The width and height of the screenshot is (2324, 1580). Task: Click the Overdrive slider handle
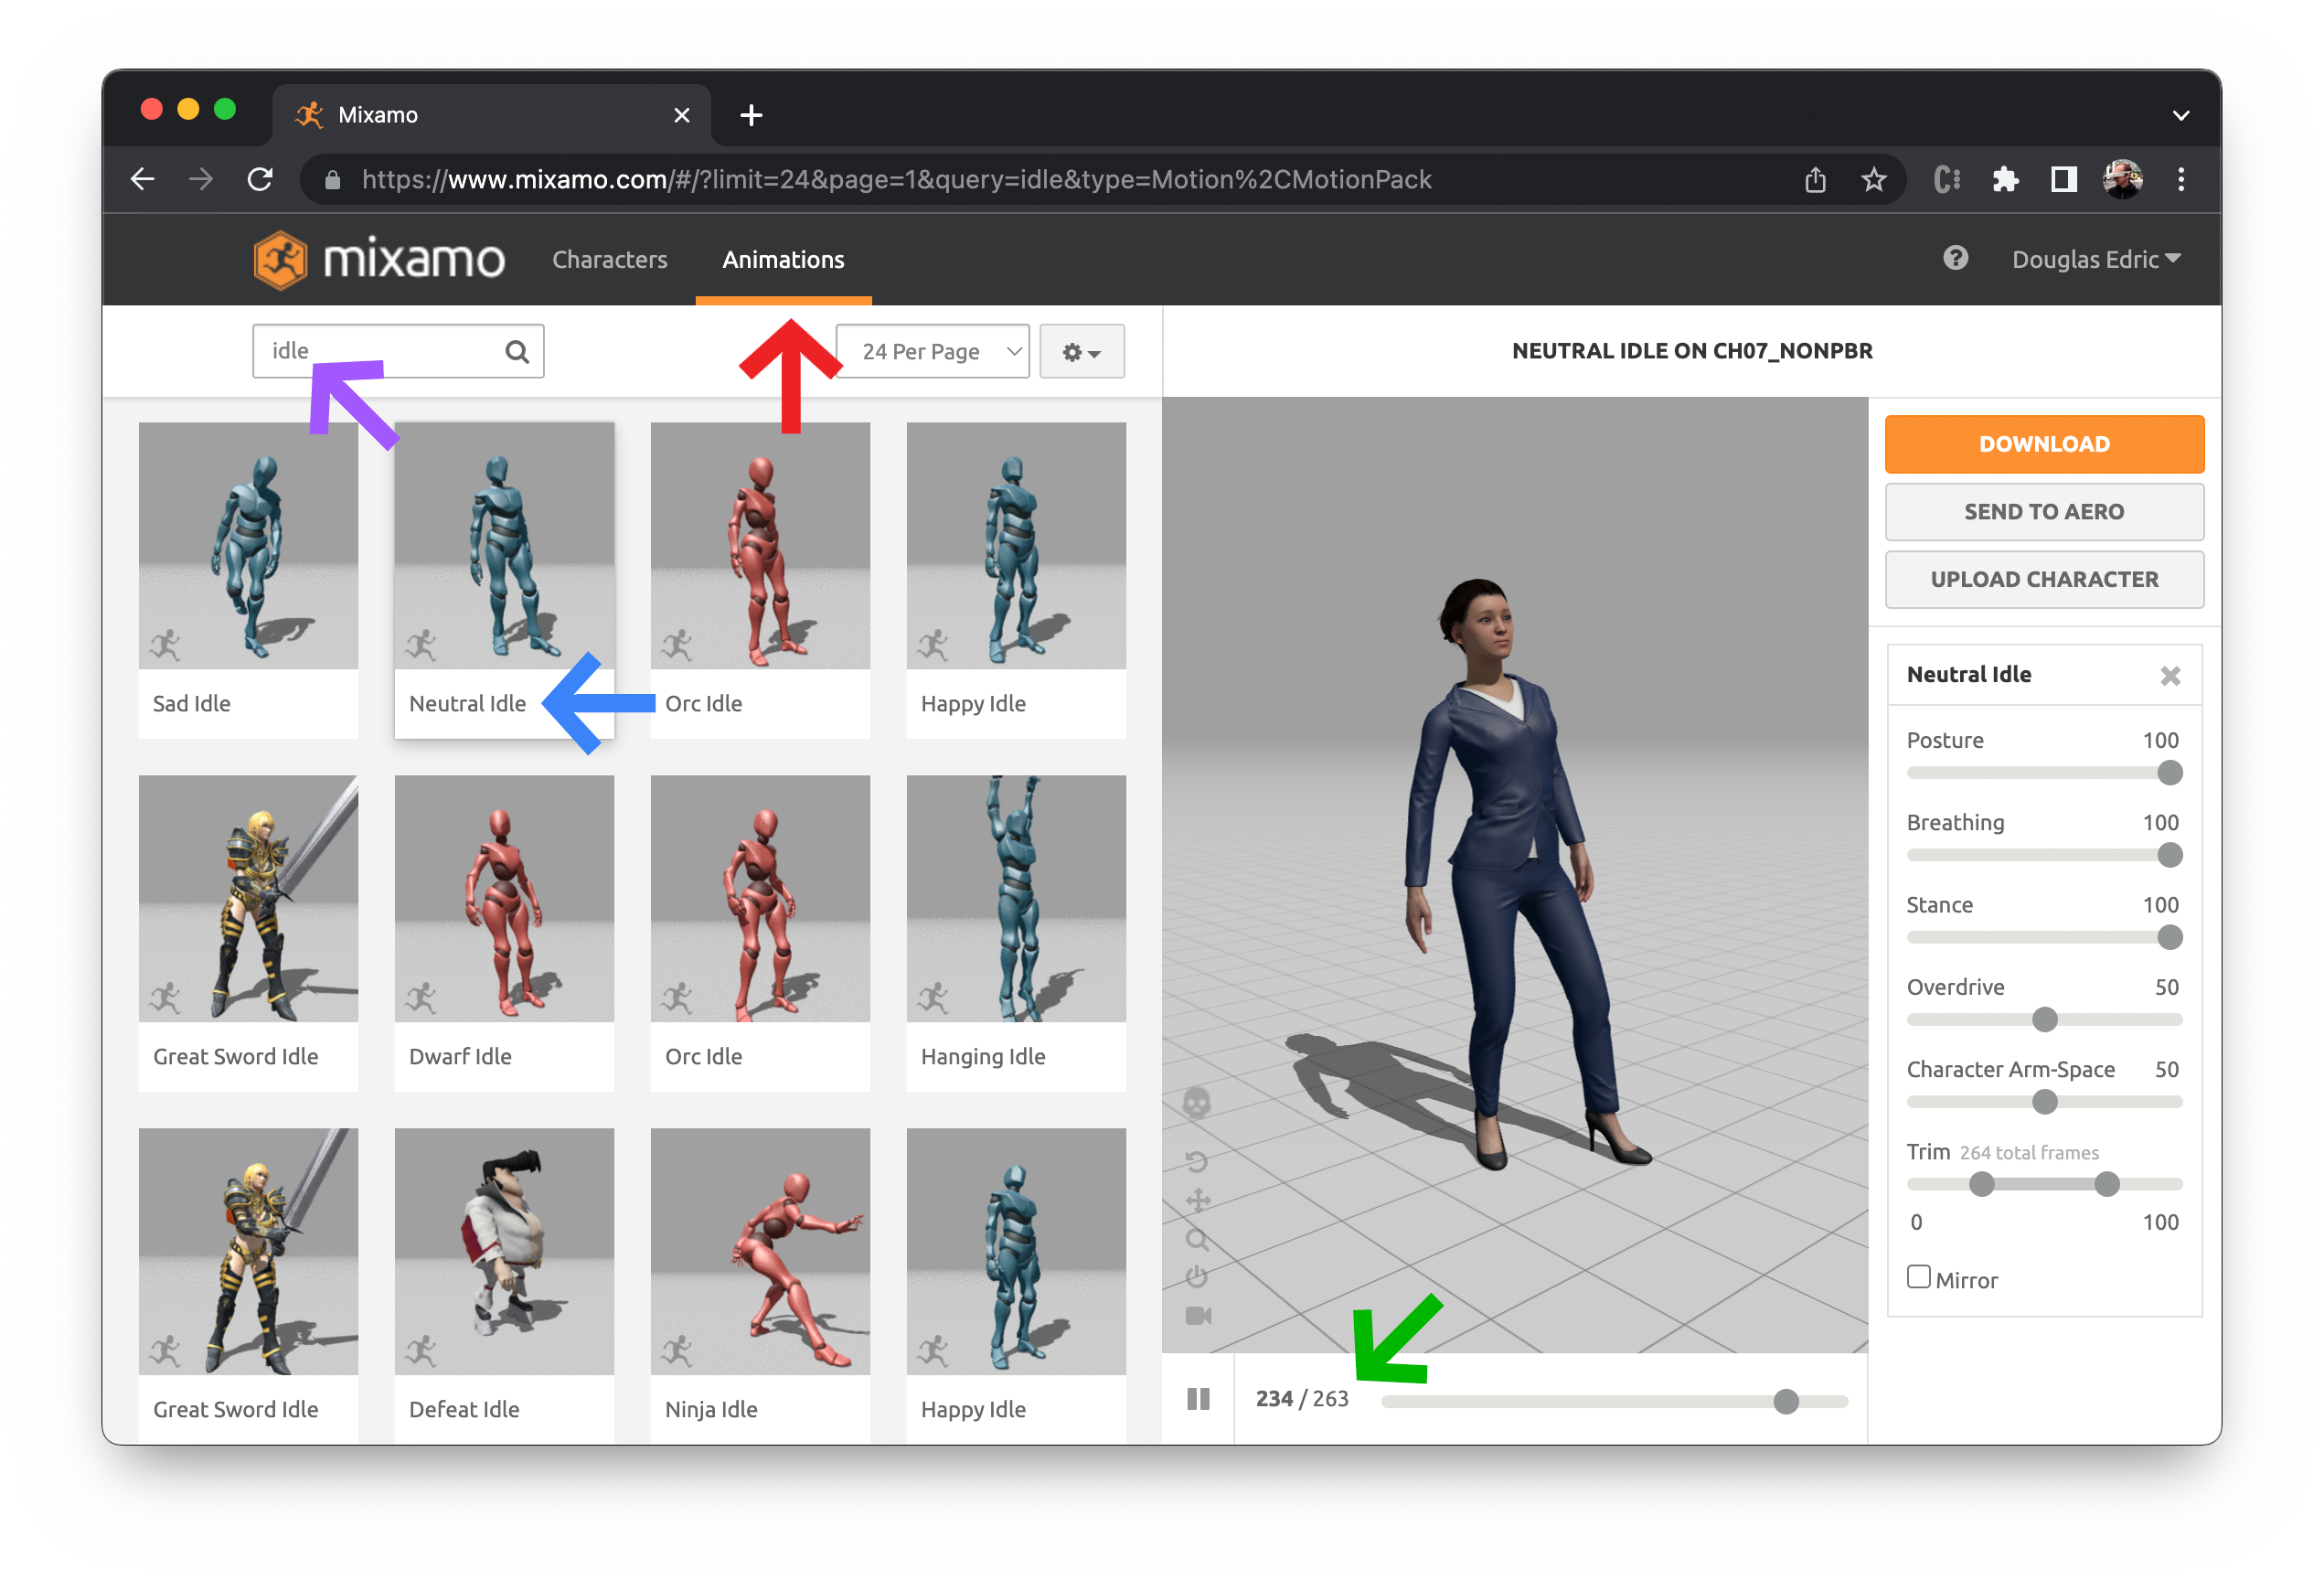pyautogui.click(x=2044, y=1019)
